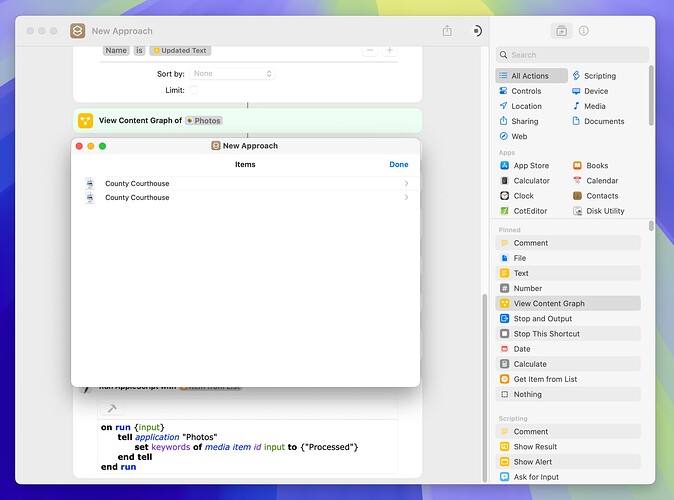Image resolution: width=674 pixels, height=500 pixels.
Task: Open the Calculator app actions
Action: pyautogui.click(x=525, y=181)
